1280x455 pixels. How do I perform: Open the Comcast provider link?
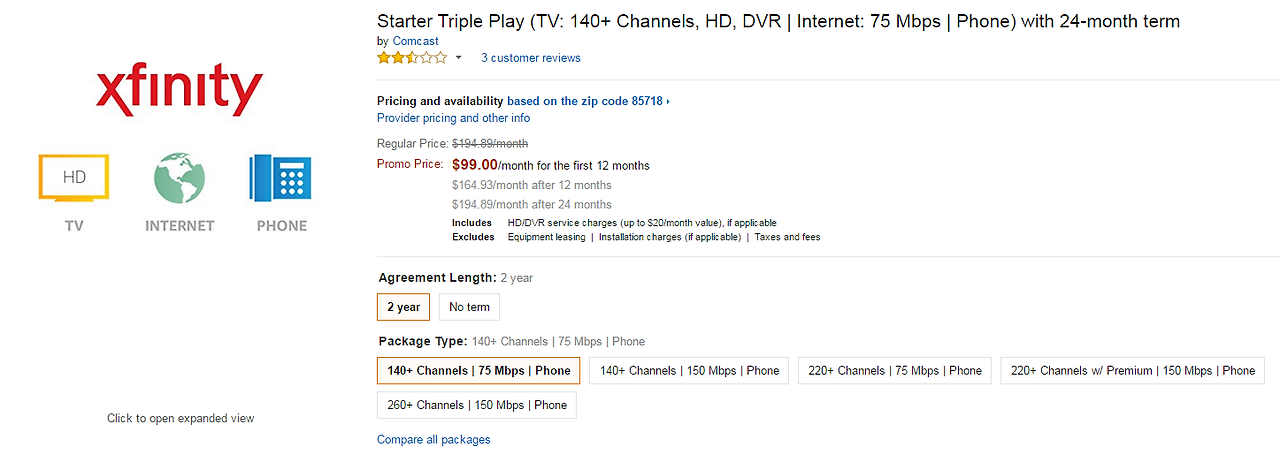[x=415, y=41]
